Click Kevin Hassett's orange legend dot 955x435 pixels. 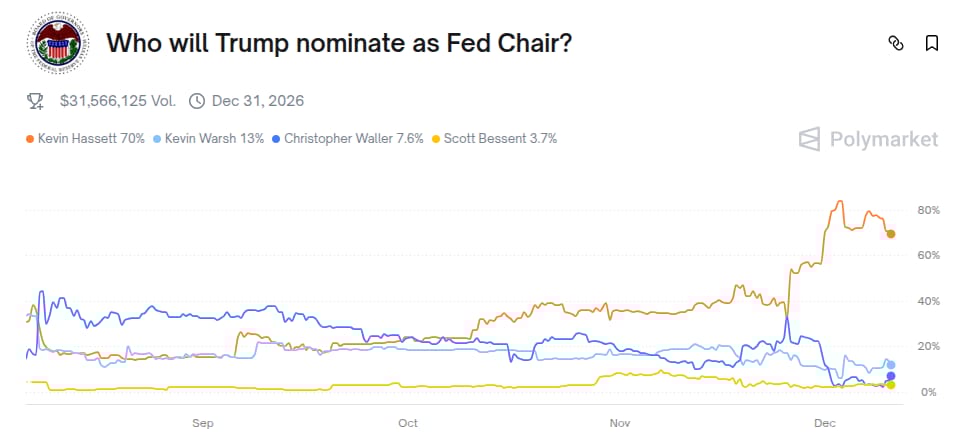coord(30,138)
